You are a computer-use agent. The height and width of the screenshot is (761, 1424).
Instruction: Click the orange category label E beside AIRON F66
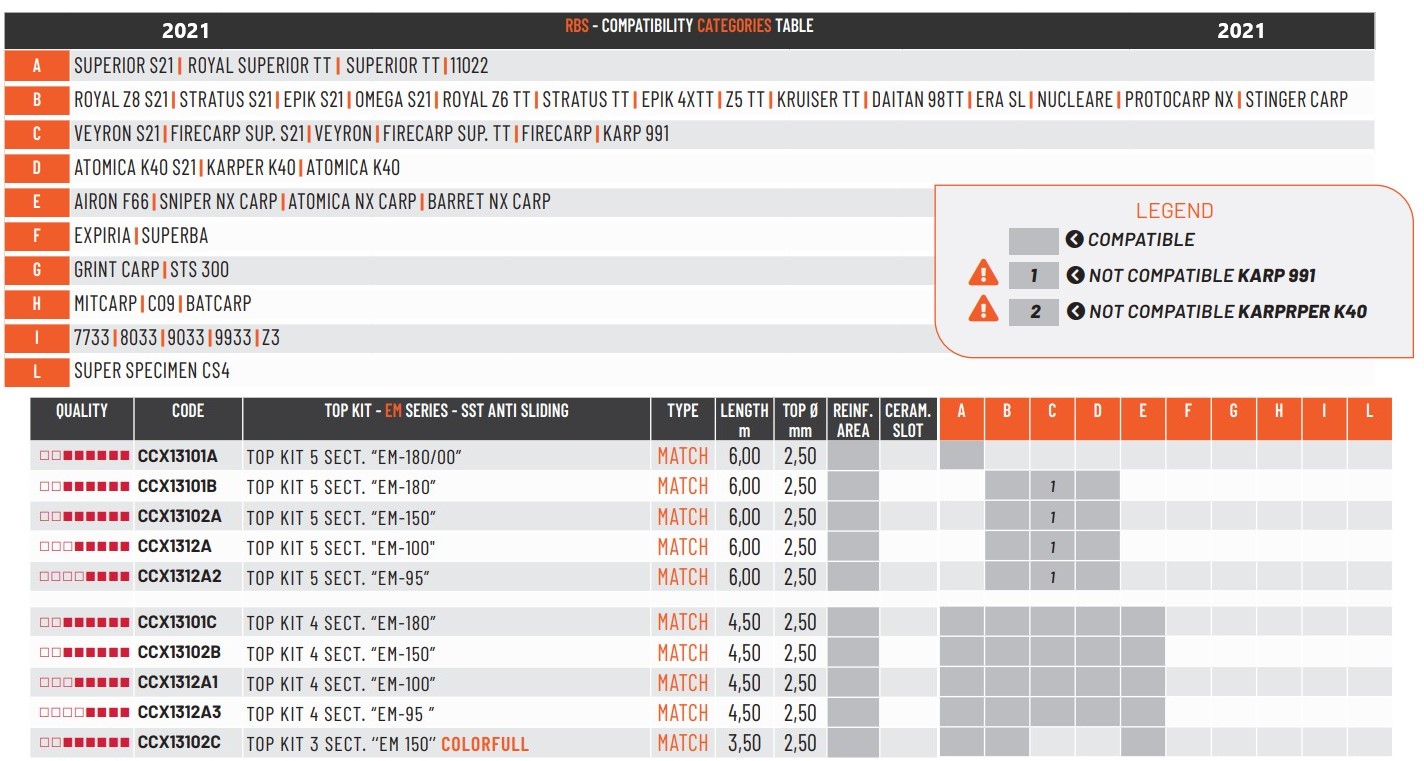coord(37,202)
